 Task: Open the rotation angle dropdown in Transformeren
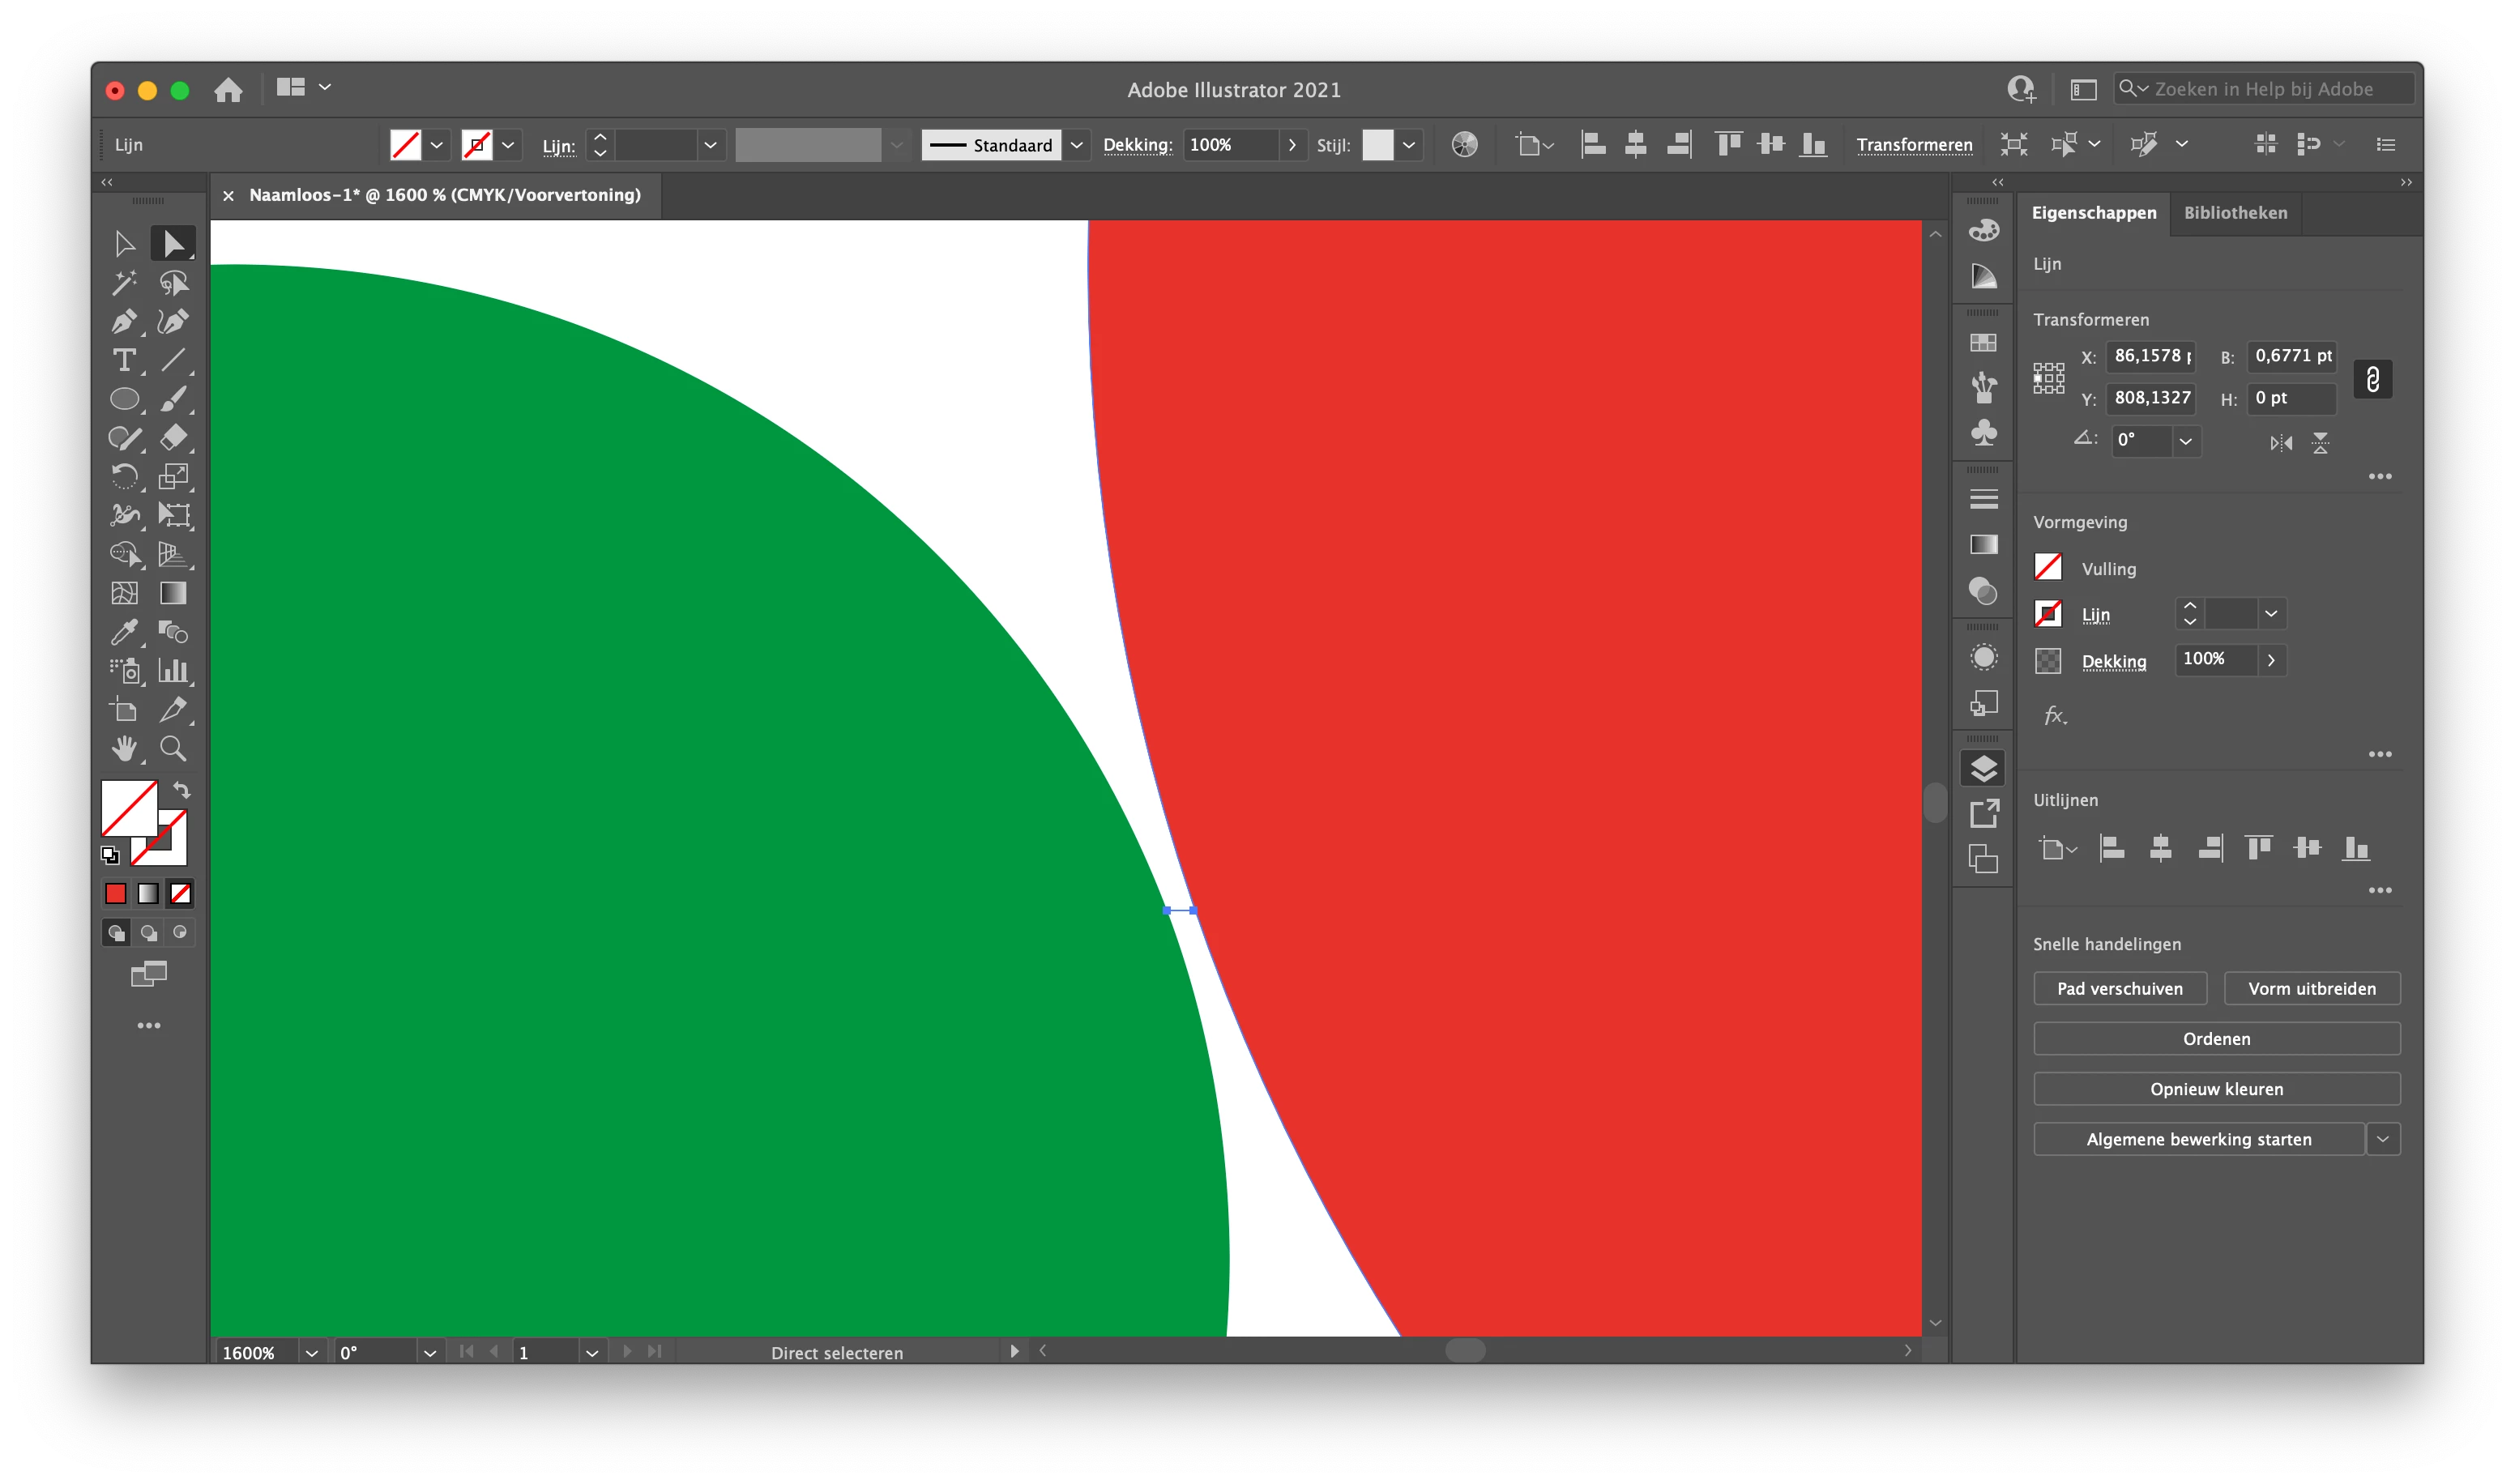tap(2186, 441)
